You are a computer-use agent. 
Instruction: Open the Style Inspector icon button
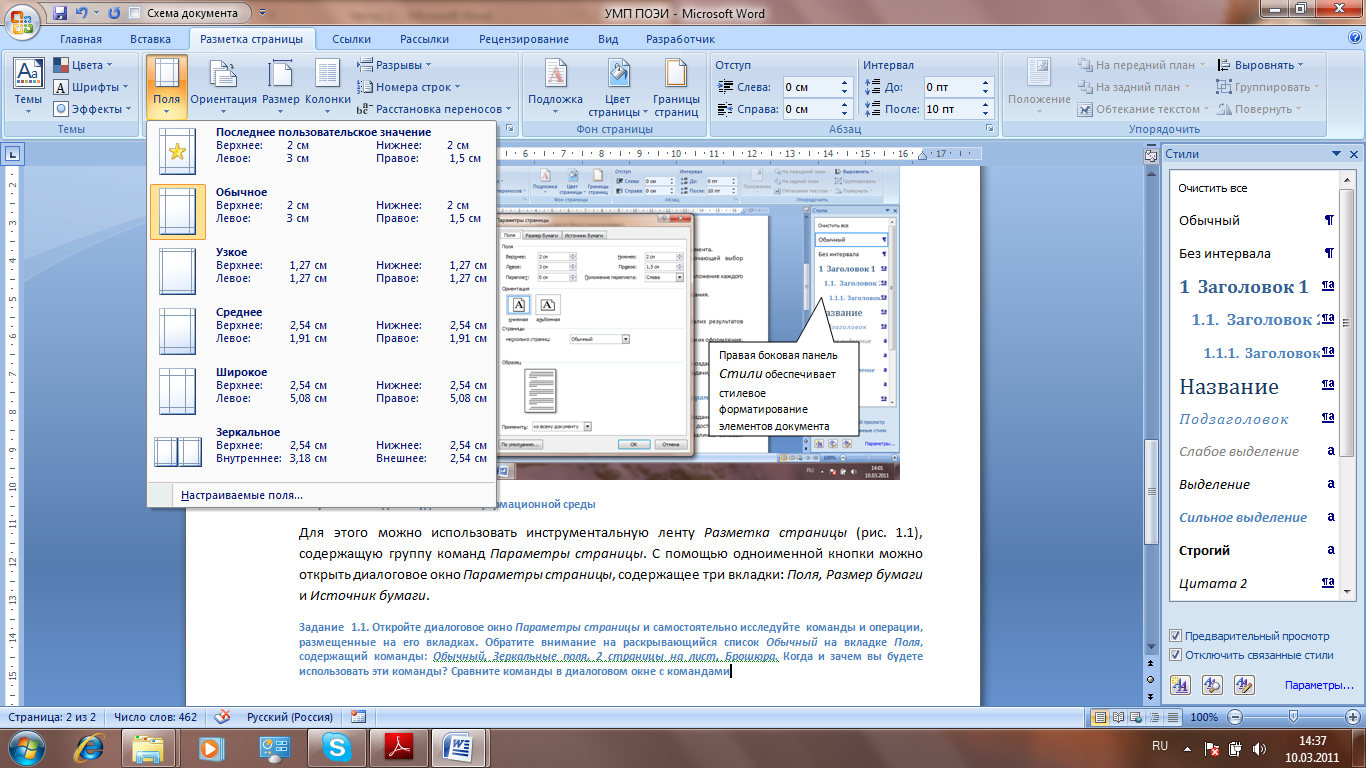pos(1212,685)
